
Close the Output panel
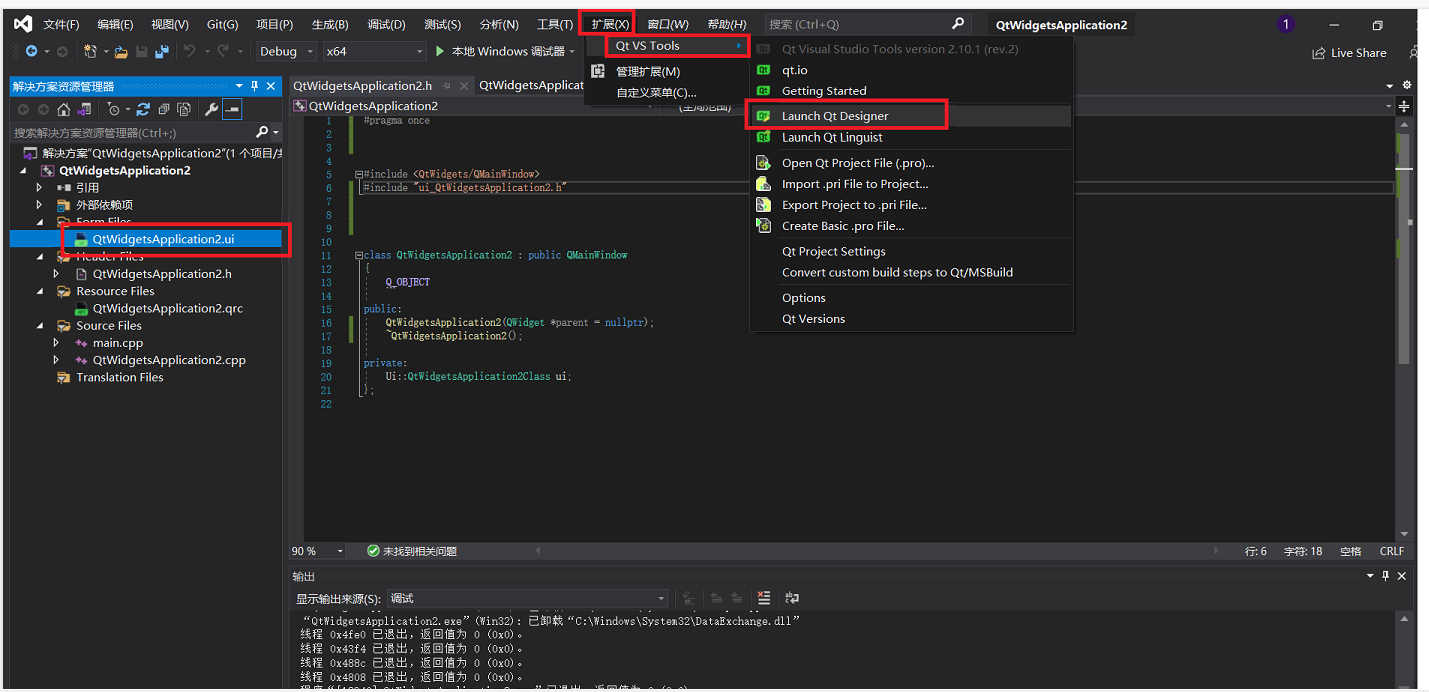click(1402, 576)
